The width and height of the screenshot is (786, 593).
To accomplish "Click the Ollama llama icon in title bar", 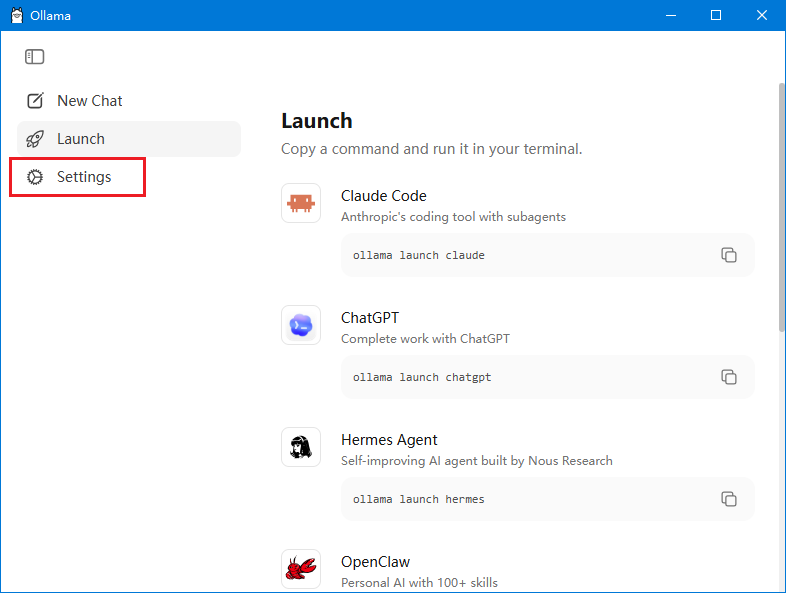I will [17, 16].
